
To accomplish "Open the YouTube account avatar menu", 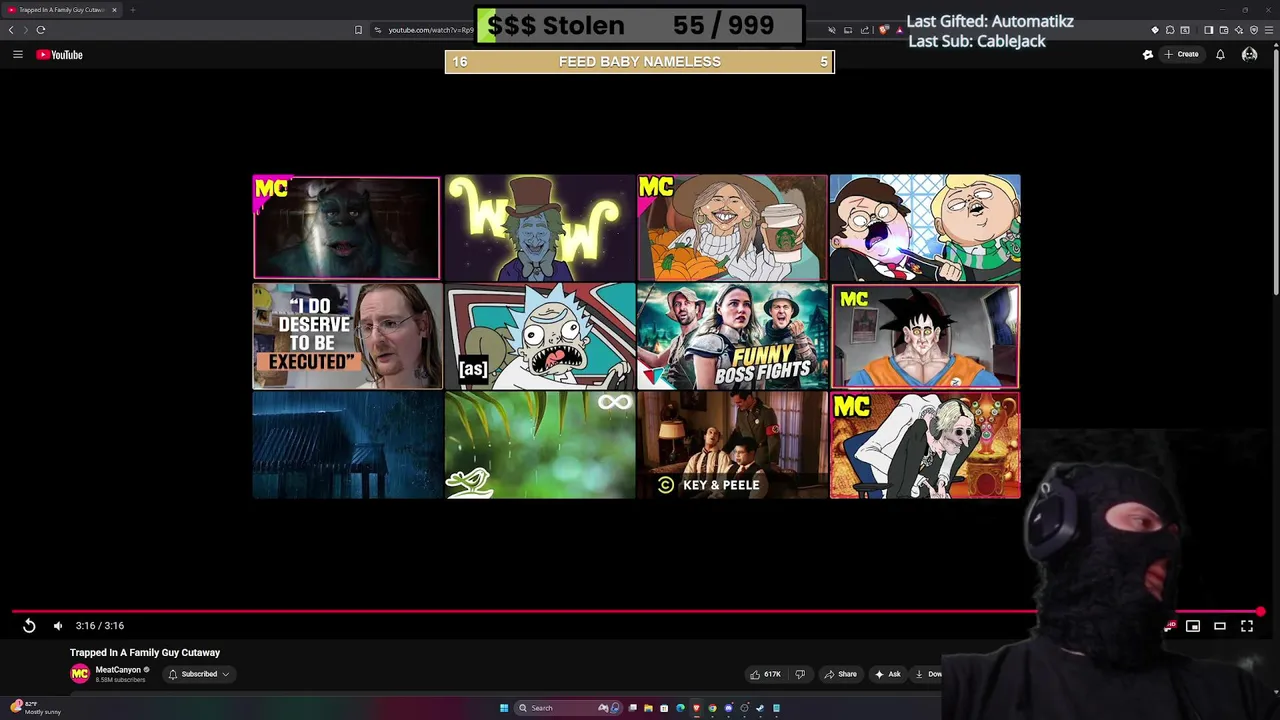I will click(1249, 55).
